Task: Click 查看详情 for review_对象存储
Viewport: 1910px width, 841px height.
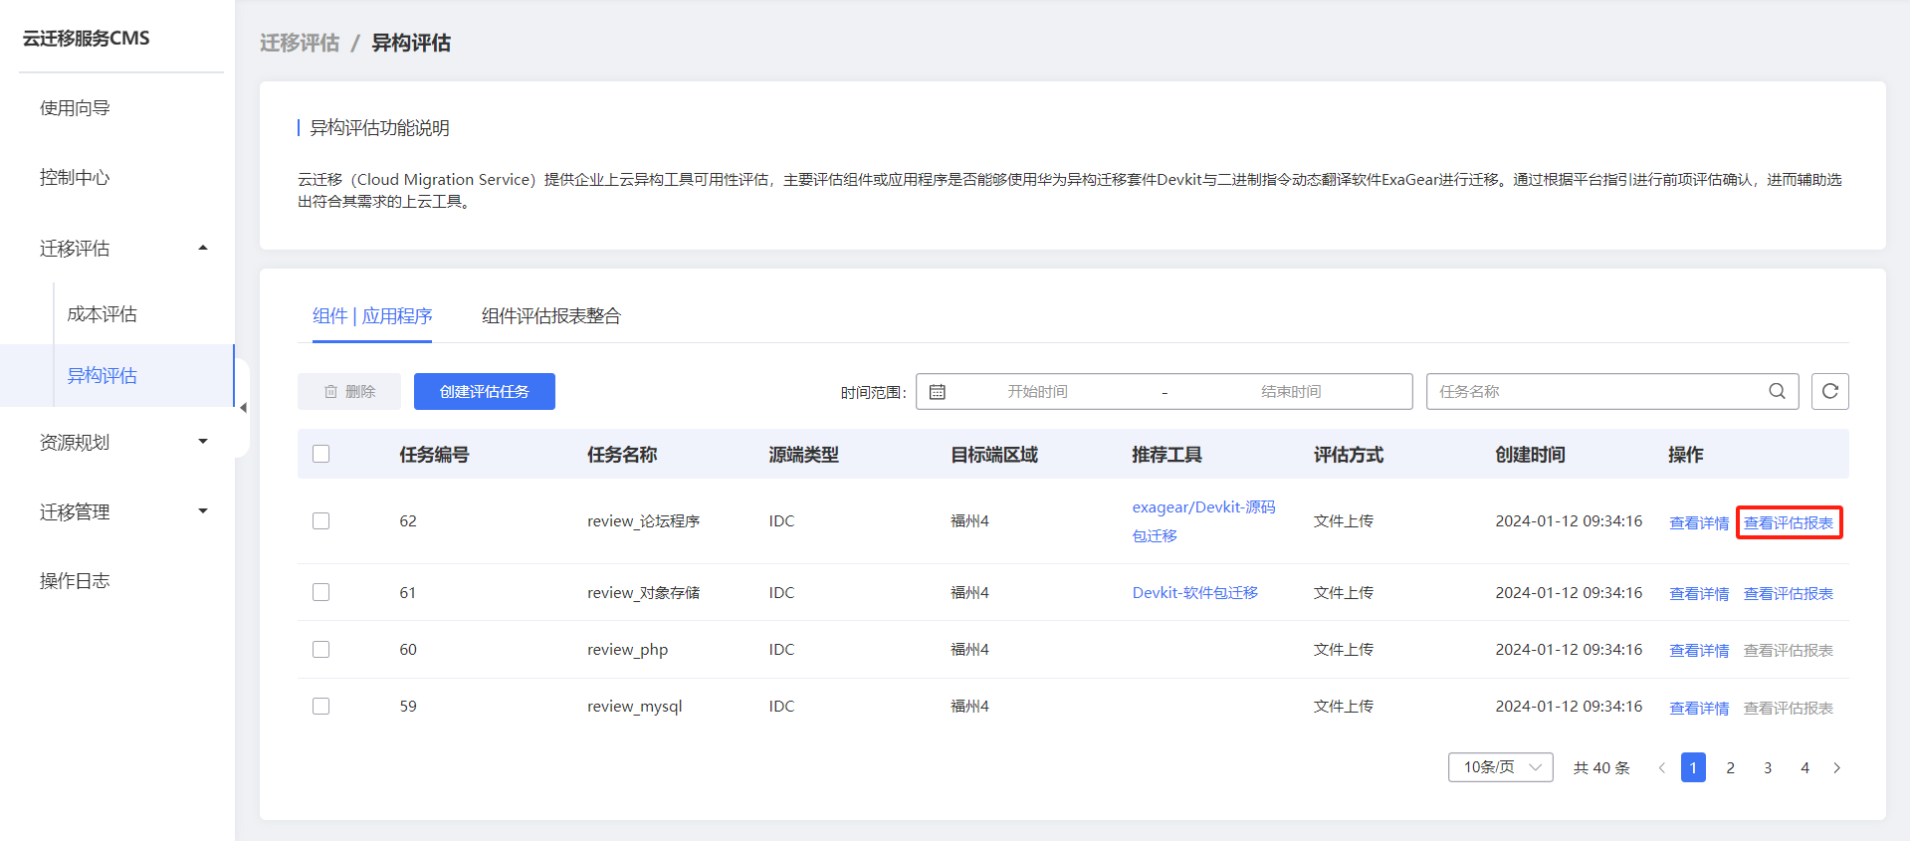Action: pos(1699,593)
